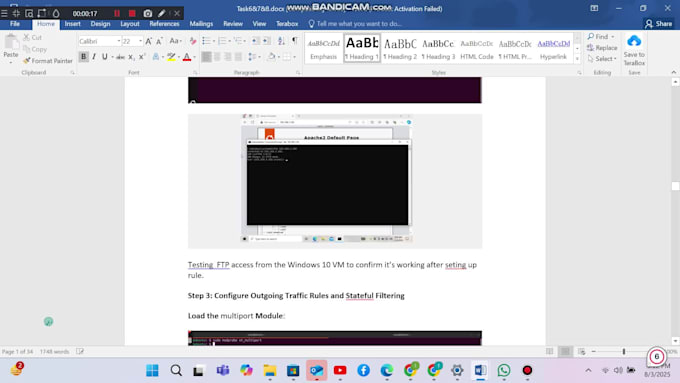Click the Justify alignment icon
This screenshot has height=383, width=680.
238,57
